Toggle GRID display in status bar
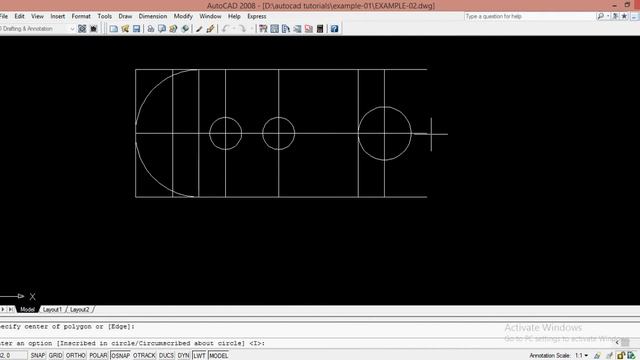 point(56,356)
